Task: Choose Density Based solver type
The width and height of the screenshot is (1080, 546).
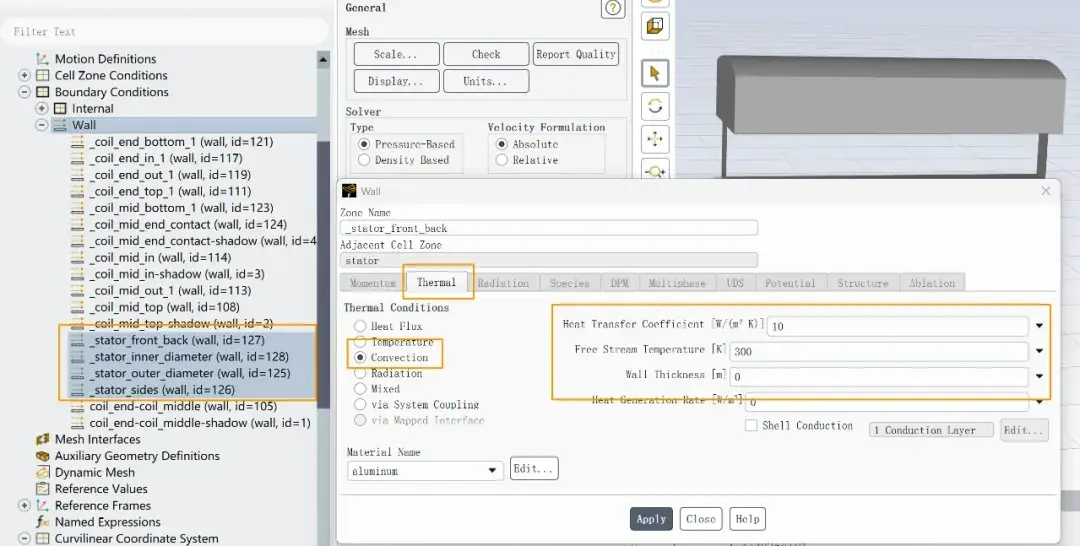Action: coord(364,160)
